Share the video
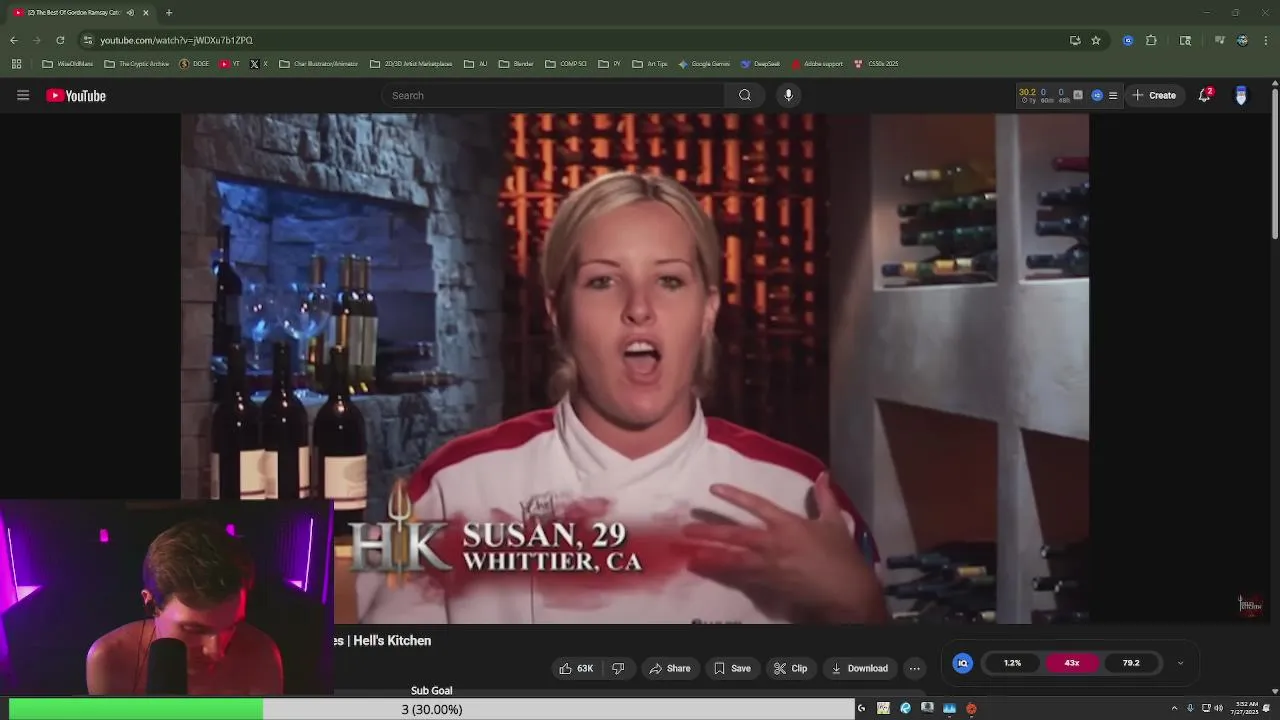Image resolution: width=1280 pixels, height=720 pixels. click(669, 668)
